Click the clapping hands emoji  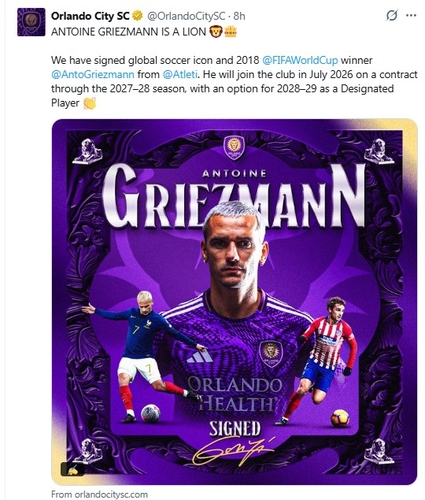89,103
